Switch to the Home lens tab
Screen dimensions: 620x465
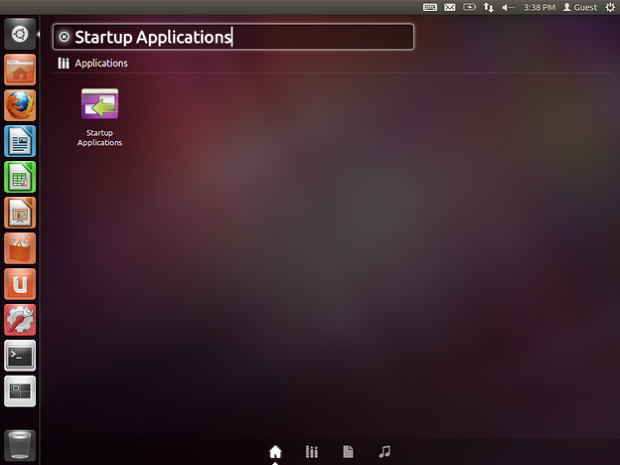(275, 452)
